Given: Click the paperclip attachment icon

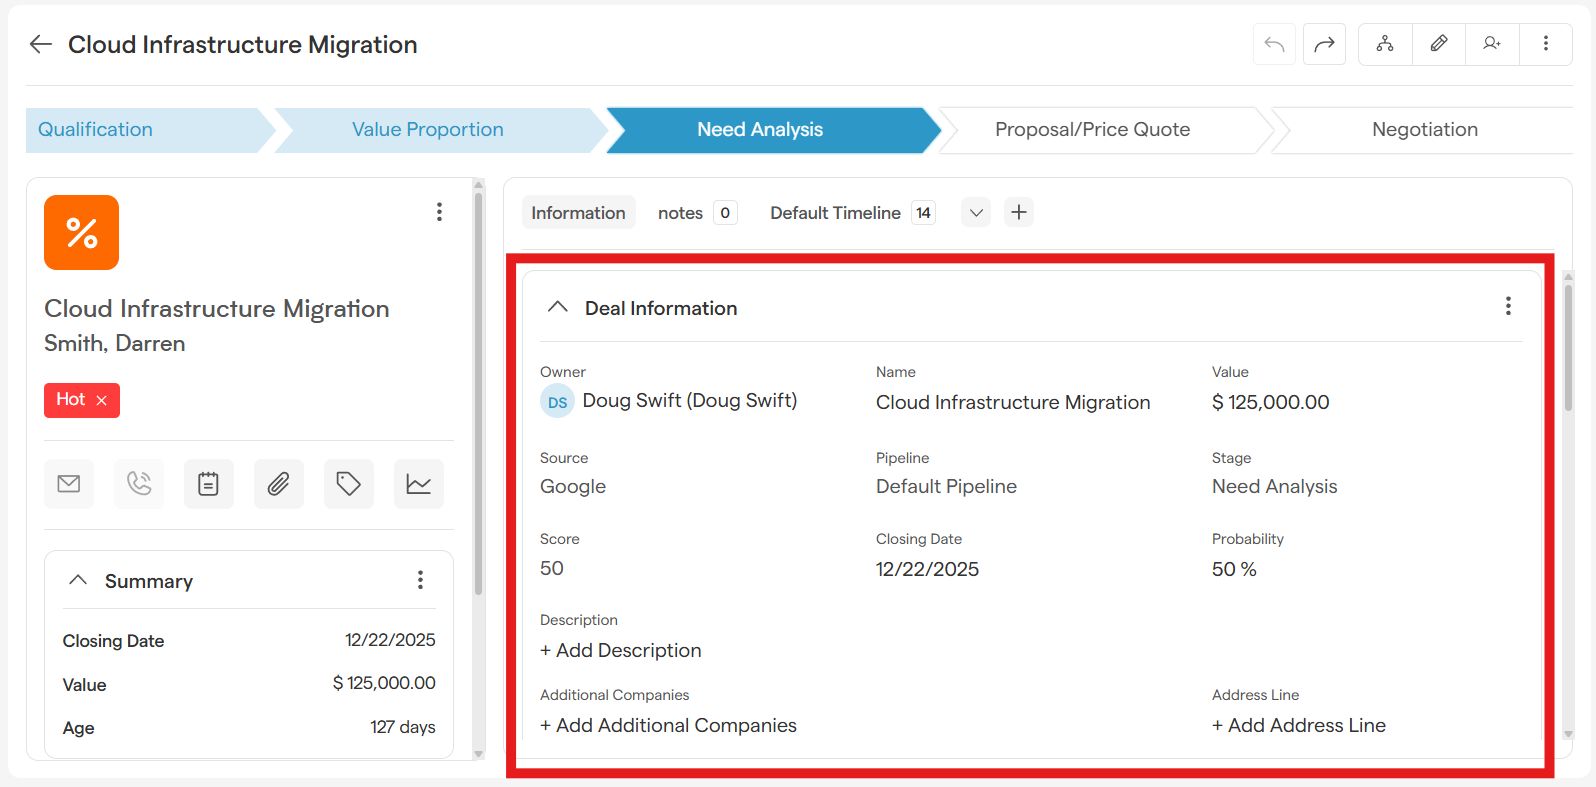Looking at the screenshot, I should coord(278,484).
